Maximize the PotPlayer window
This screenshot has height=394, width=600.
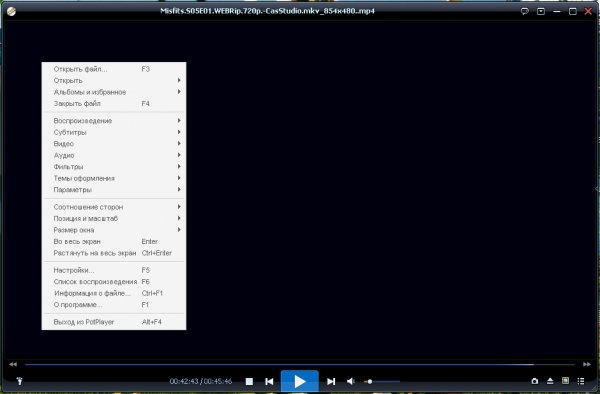[572, 11]
